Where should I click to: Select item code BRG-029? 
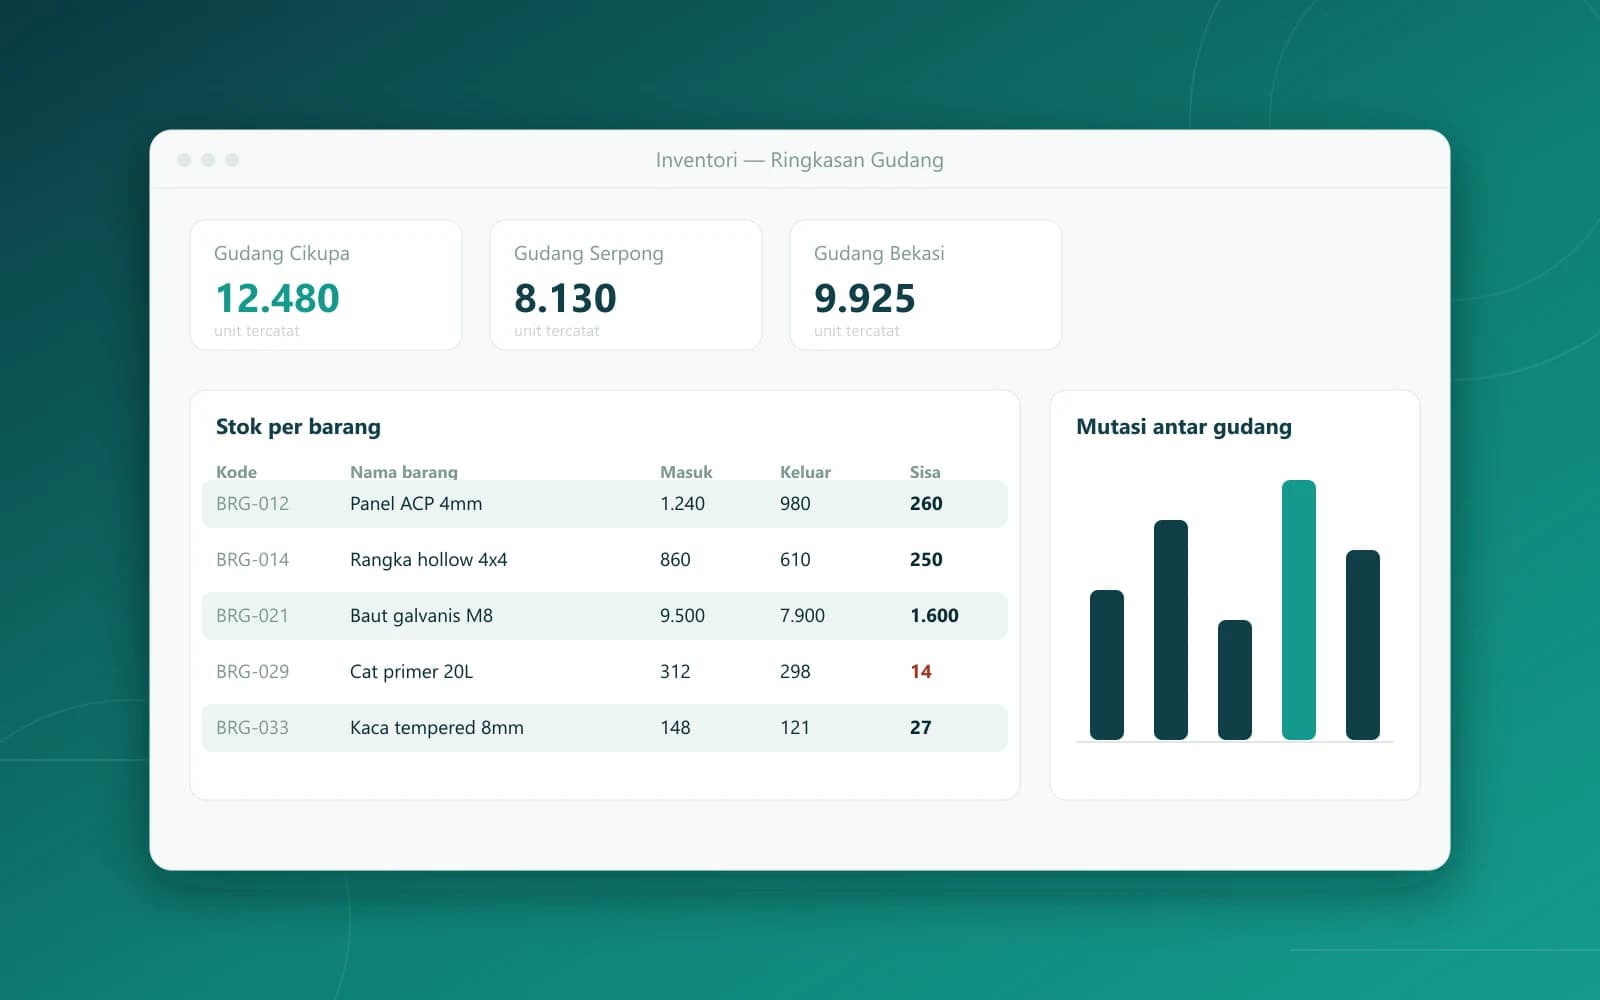[x=252, y=672]
